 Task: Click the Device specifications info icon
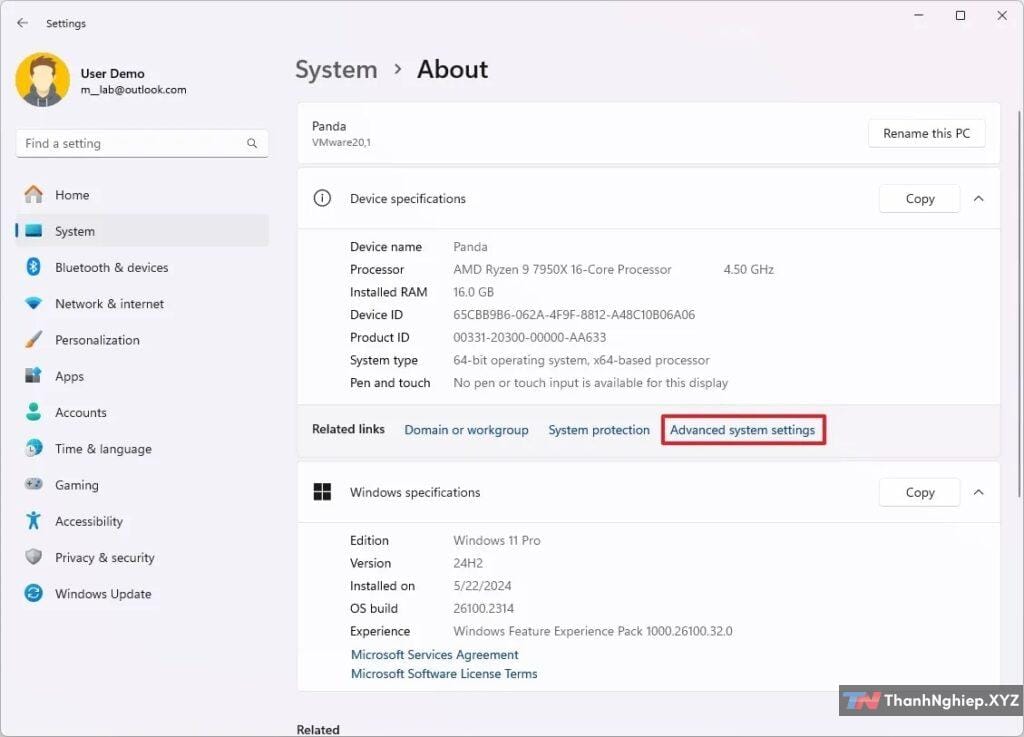tap(323, 198)
